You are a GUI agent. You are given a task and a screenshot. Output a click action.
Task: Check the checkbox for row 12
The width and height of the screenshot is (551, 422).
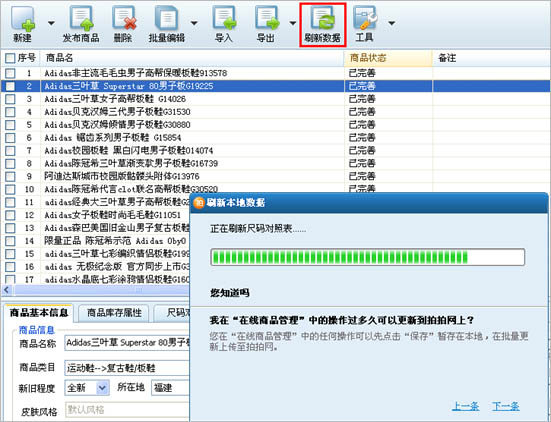pos(10,215)
